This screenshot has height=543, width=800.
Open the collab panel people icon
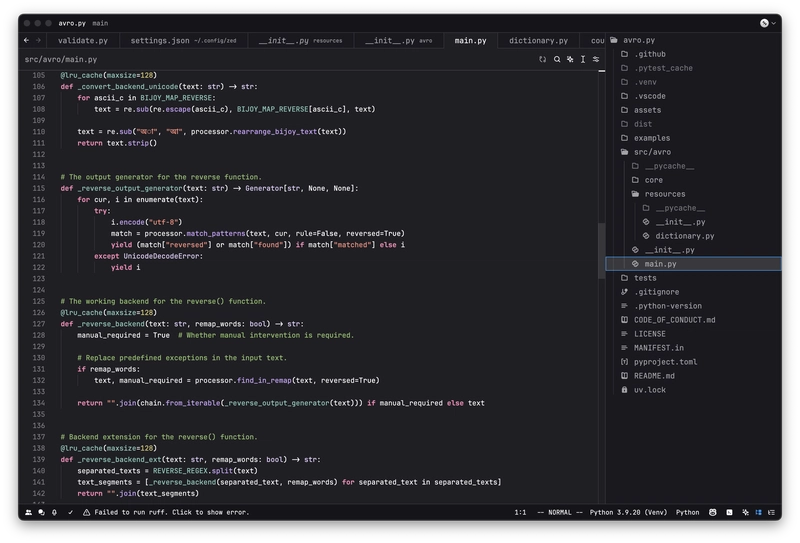pyautogui.click(x=29, y=512)
